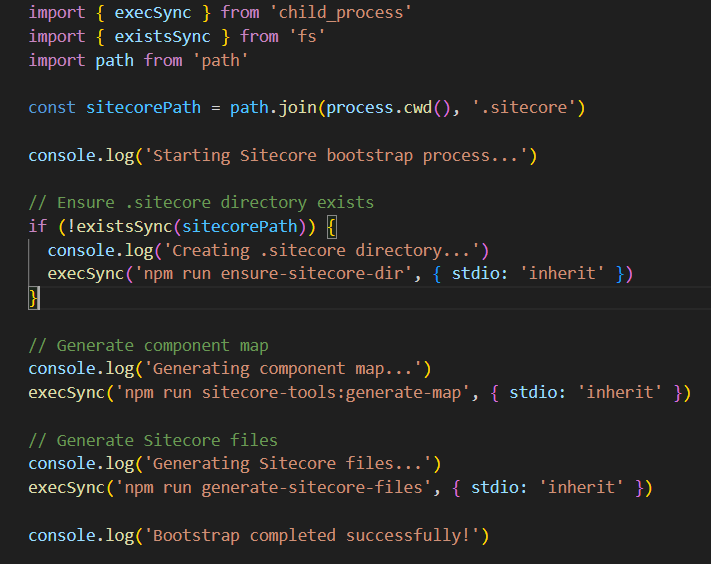Screen dimensions: 711x564
Task: Click the comment 'Generate component map'
Action: tap(148, 345)
